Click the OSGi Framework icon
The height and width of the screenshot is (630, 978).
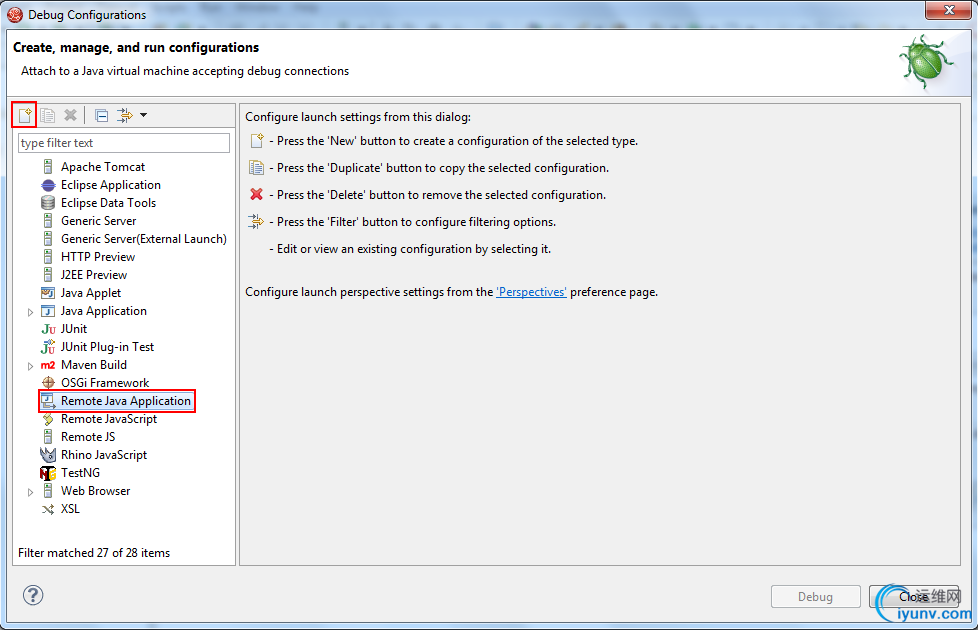click(x=48, y=383)
